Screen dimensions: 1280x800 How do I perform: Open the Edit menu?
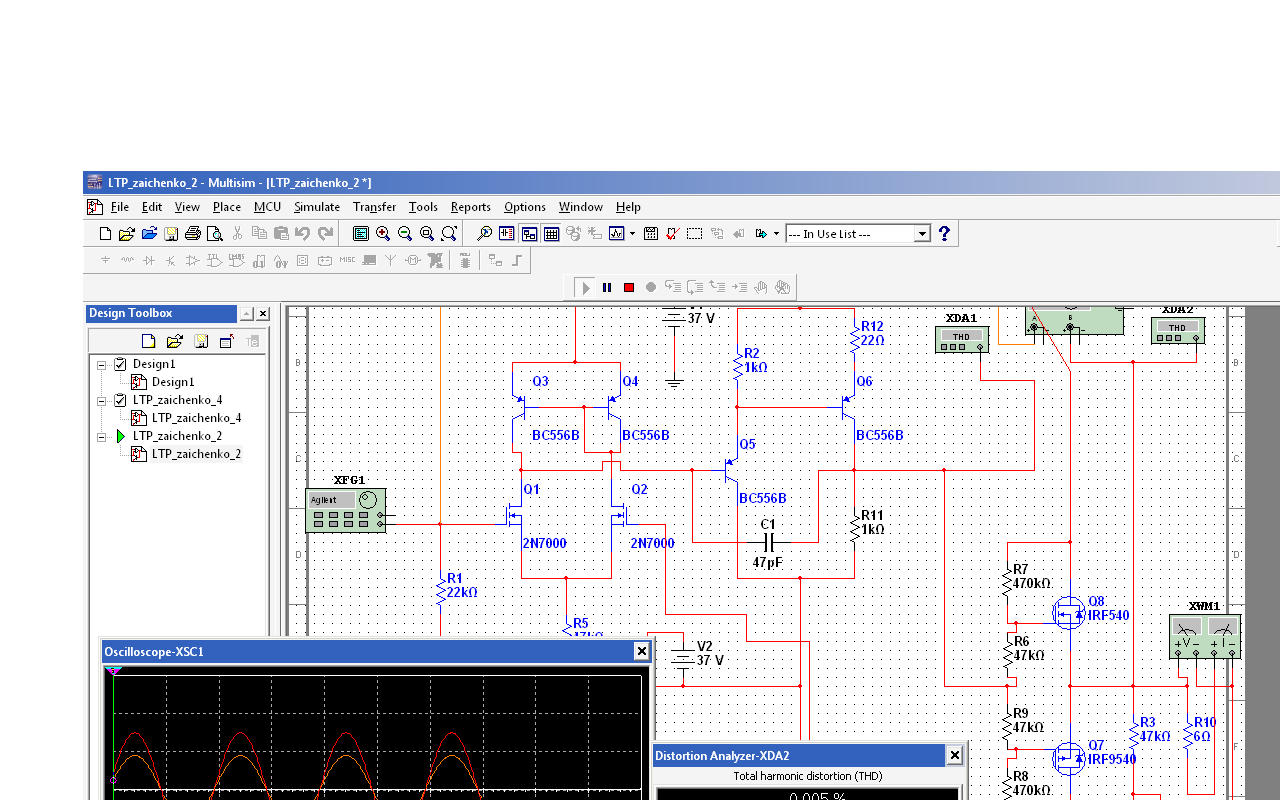coord(152,207)
